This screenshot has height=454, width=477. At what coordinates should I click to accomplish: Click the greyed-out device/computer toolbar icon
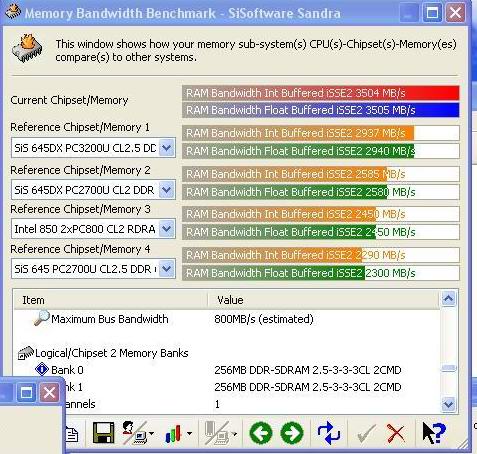(x=217, y=433)
